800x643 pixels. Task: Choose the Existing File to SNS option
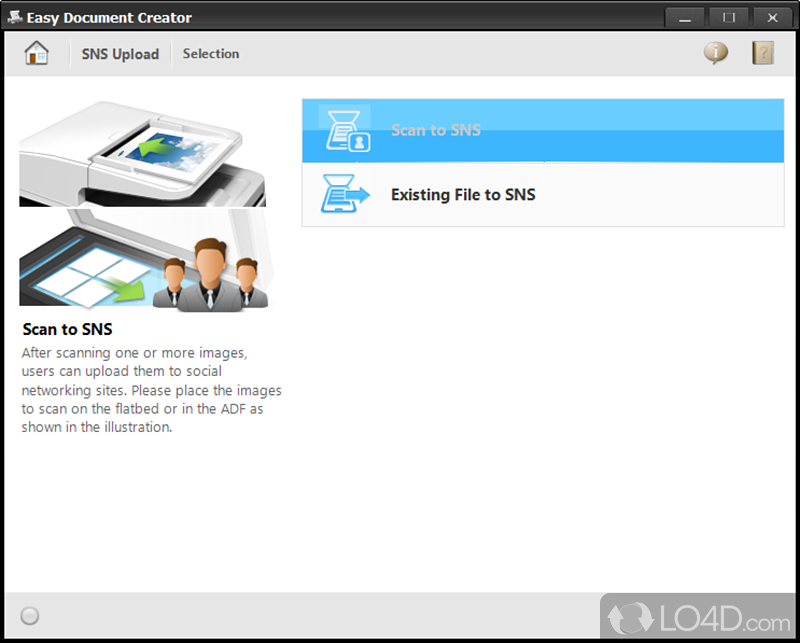point(543,194)
